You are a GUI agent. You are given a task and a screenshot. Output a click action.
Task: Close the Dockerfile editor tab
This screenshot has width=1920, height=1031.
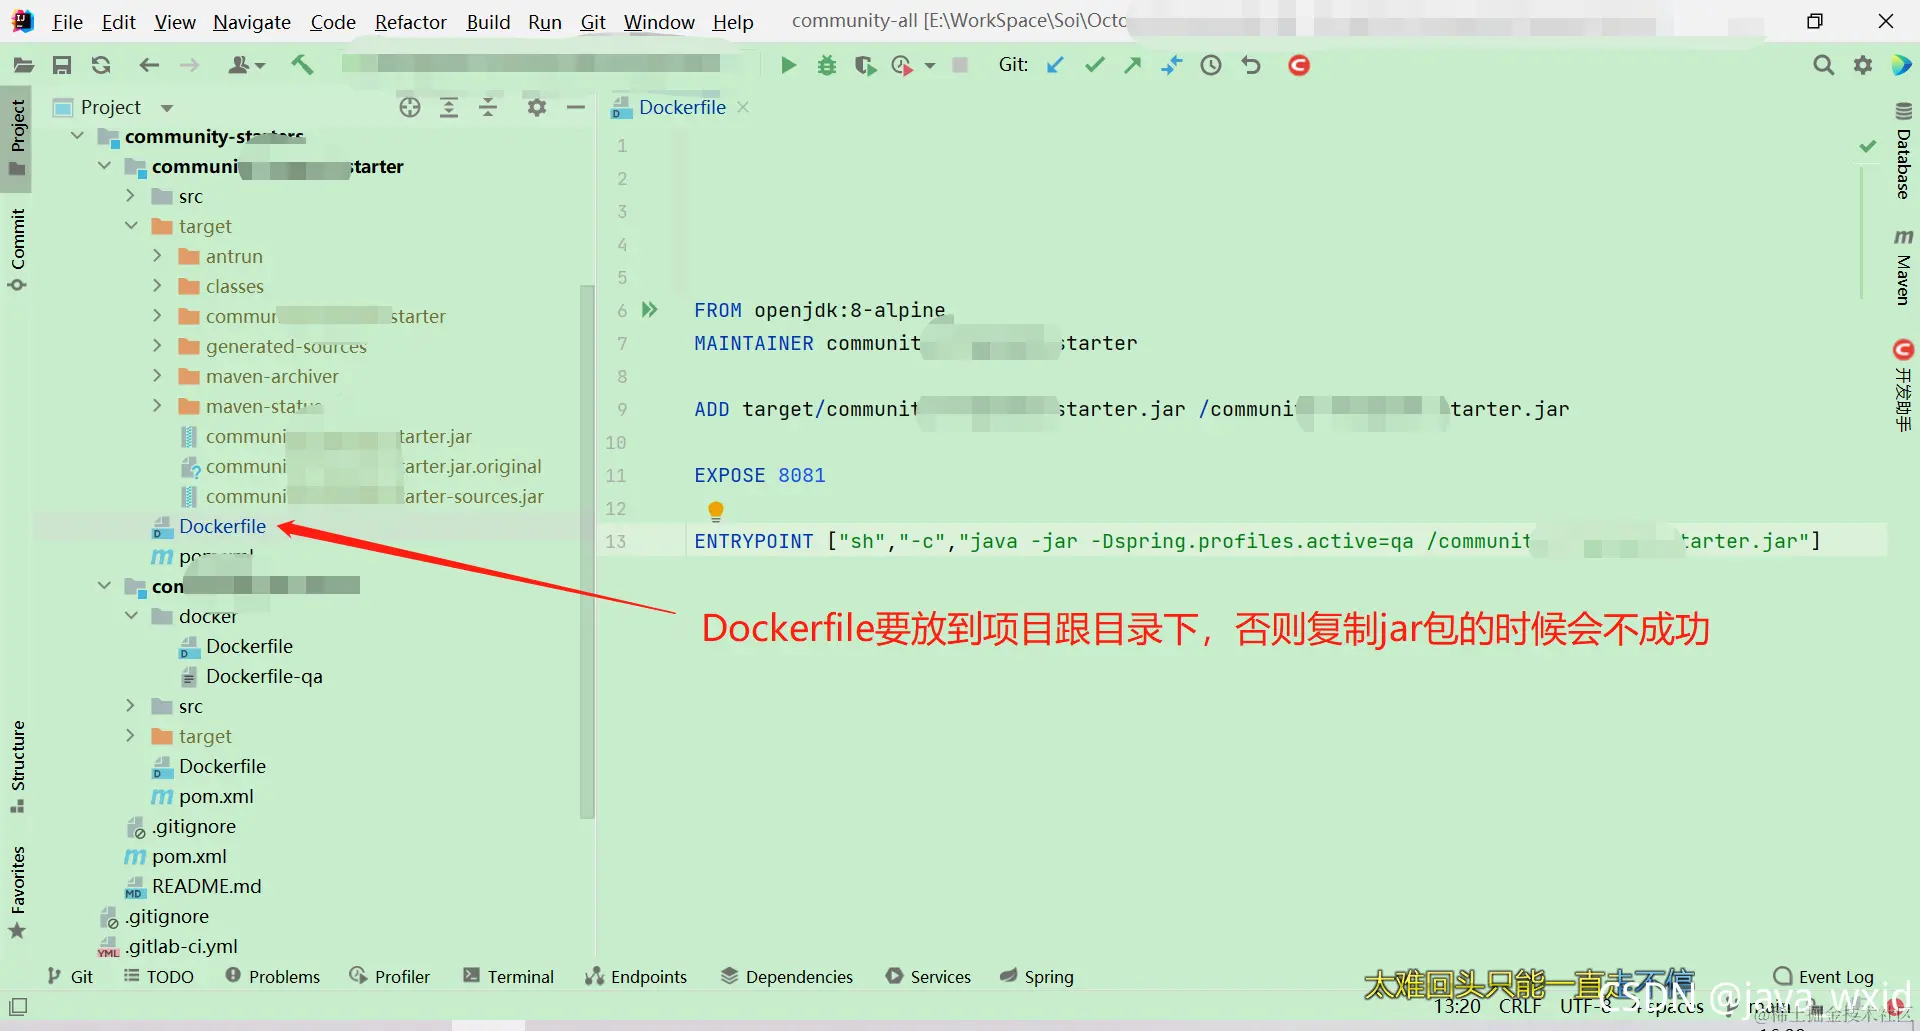point(743,108)
